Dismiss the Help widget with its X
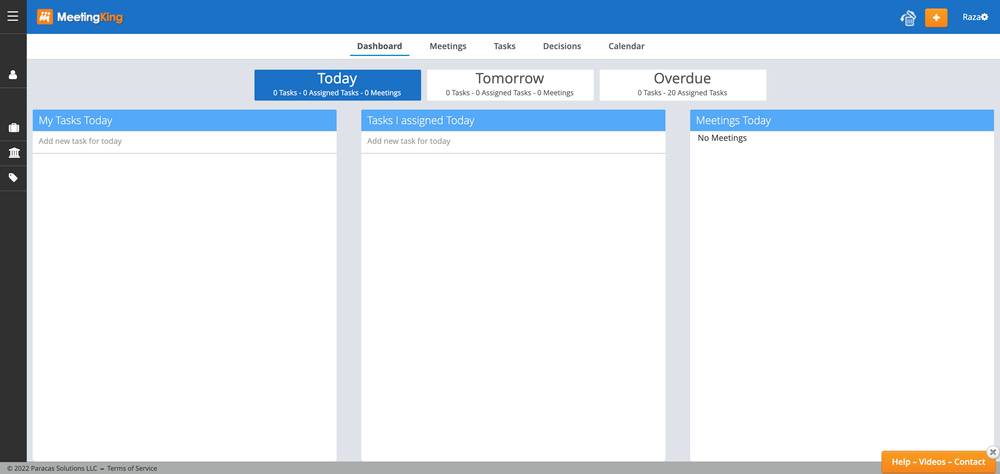 click(992, 452)
